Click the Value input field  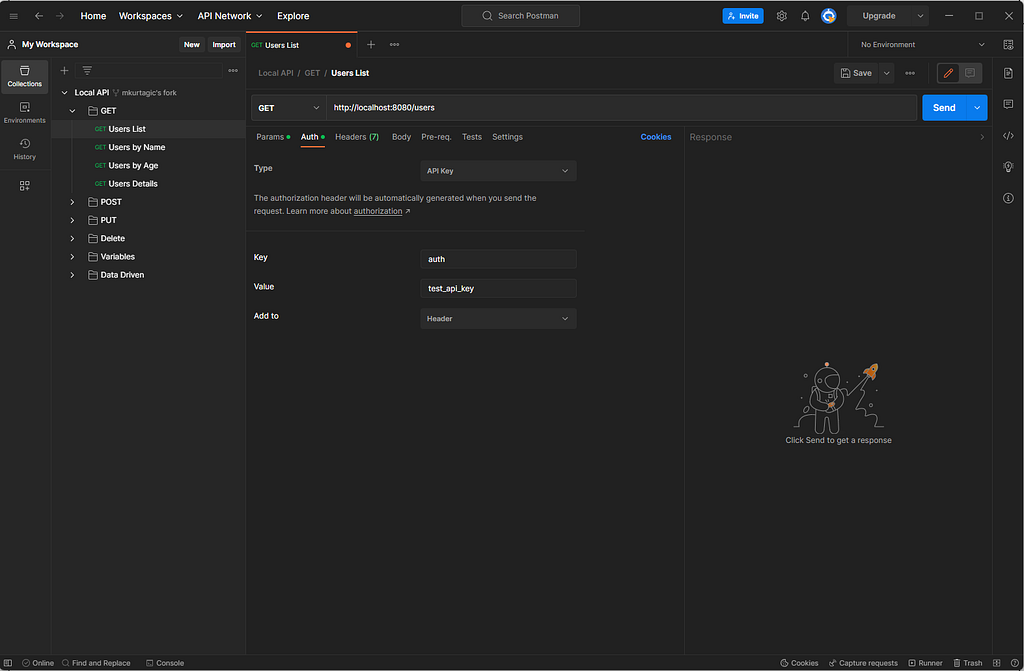[x=498, y=289]
